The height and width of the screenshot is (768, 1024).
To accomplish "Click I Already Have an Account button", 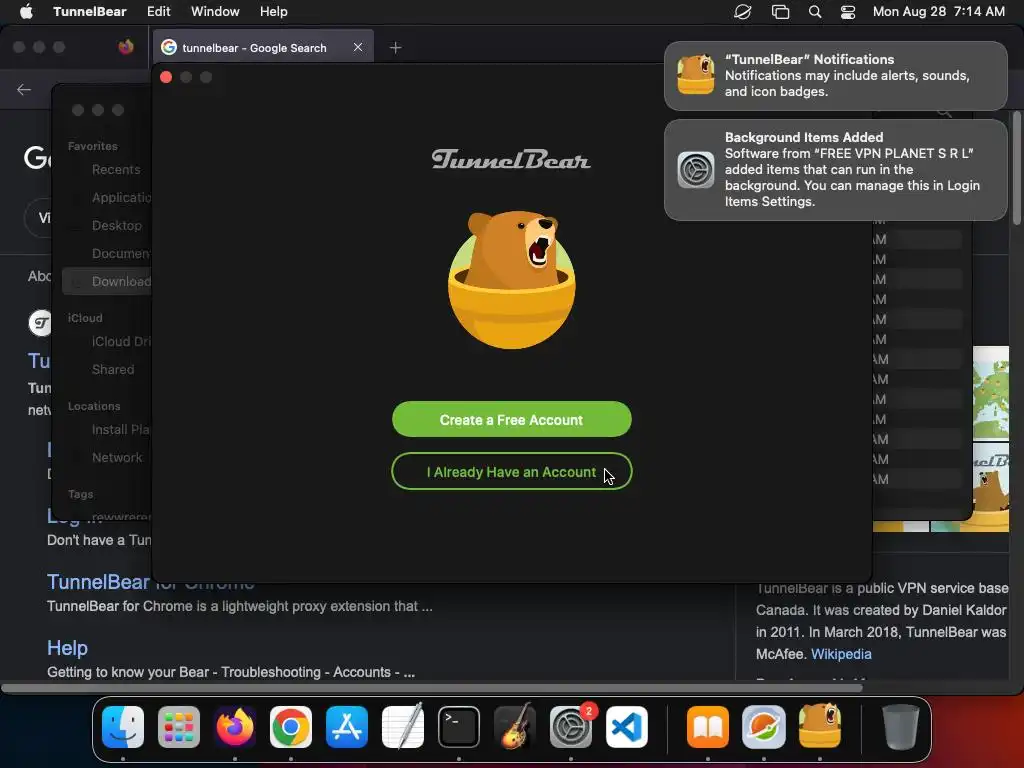I will pos(511,472).
